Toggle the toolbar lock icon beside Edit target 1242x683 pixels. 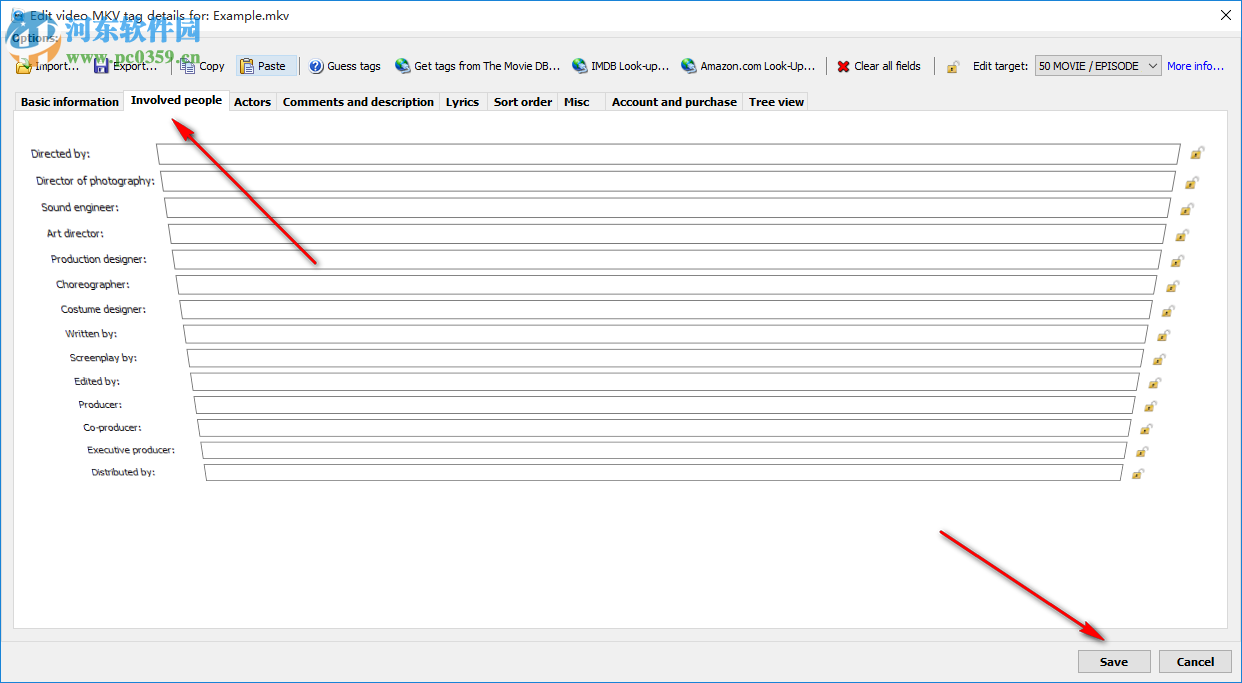[953, 67]
